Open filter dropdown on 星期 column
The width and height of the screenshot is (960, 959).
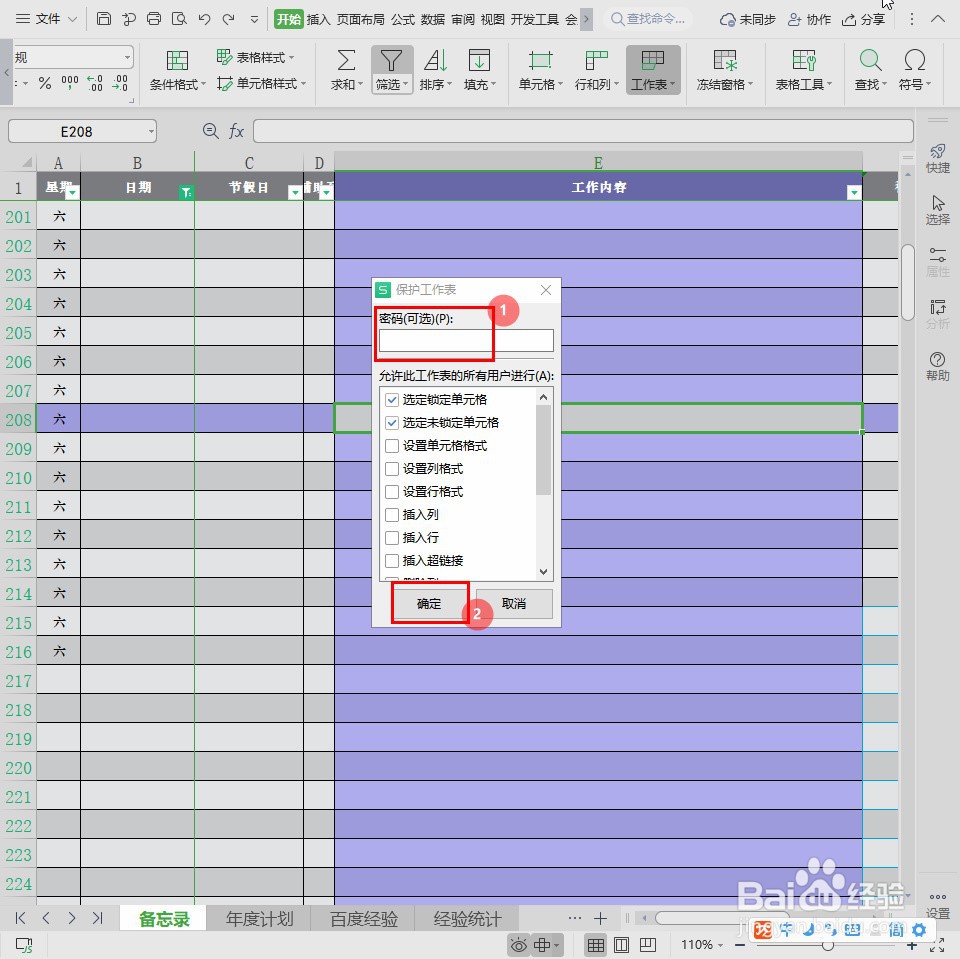click(x=73, y=192)
